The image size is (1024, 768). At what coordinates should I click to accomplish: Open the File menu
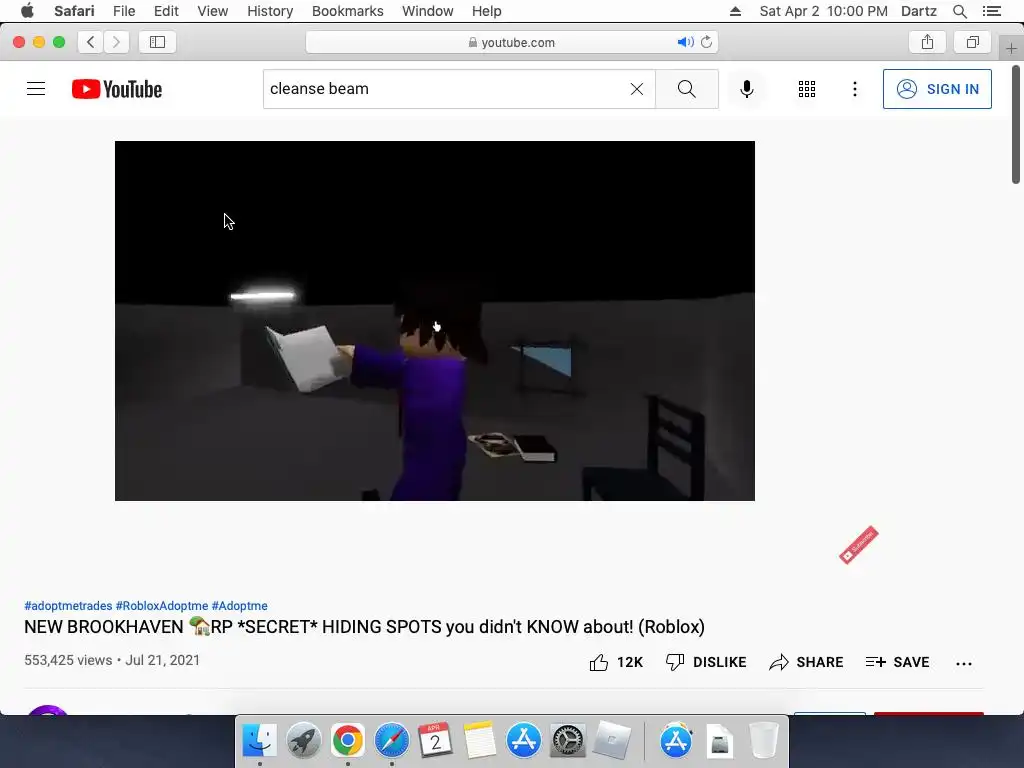pyautogui.click(x=123, y=11)
